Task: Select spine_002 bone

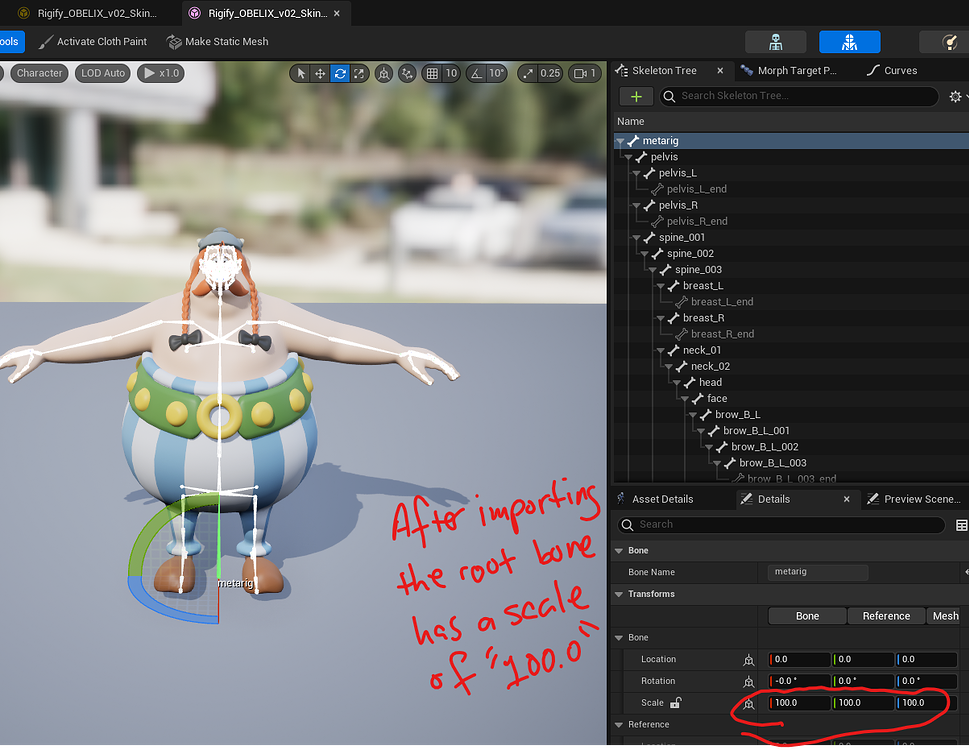Action: [690, 253]
